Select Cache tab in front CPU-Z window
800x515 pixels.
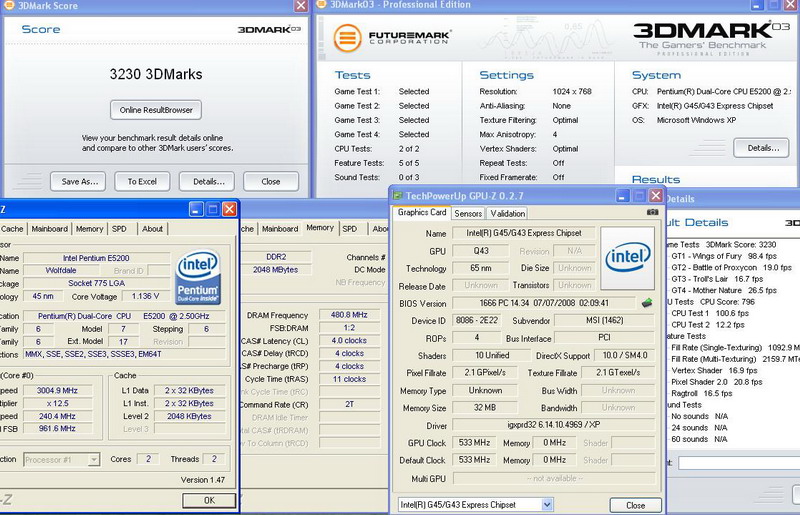[12, 229]
